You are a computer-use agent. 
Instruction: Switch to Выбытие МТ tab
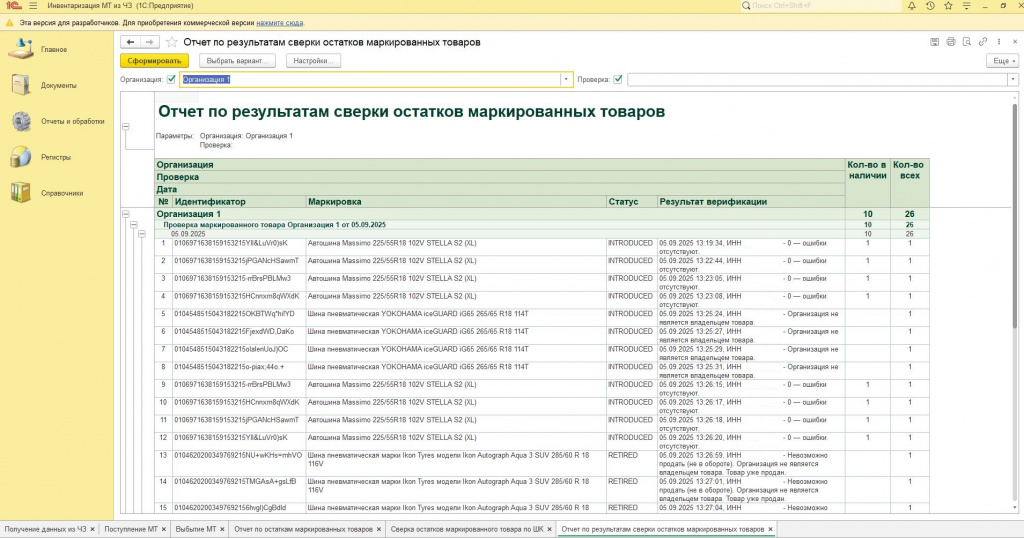[196, 530]
